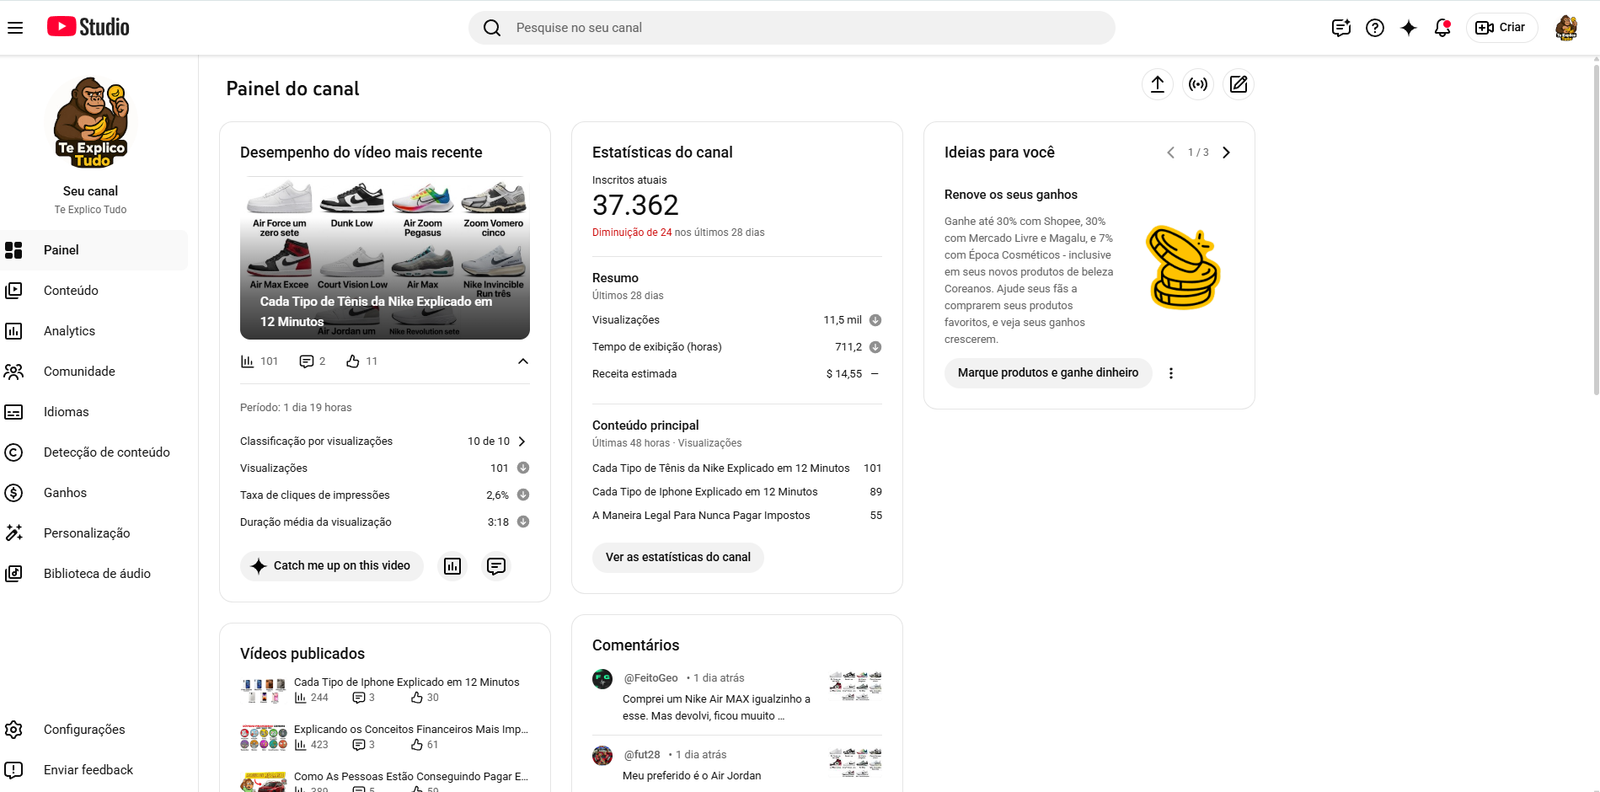This screenshot has height=792, width=1600.
Task: Click the create post pencil icon
Action: (x=1238, y=85)
